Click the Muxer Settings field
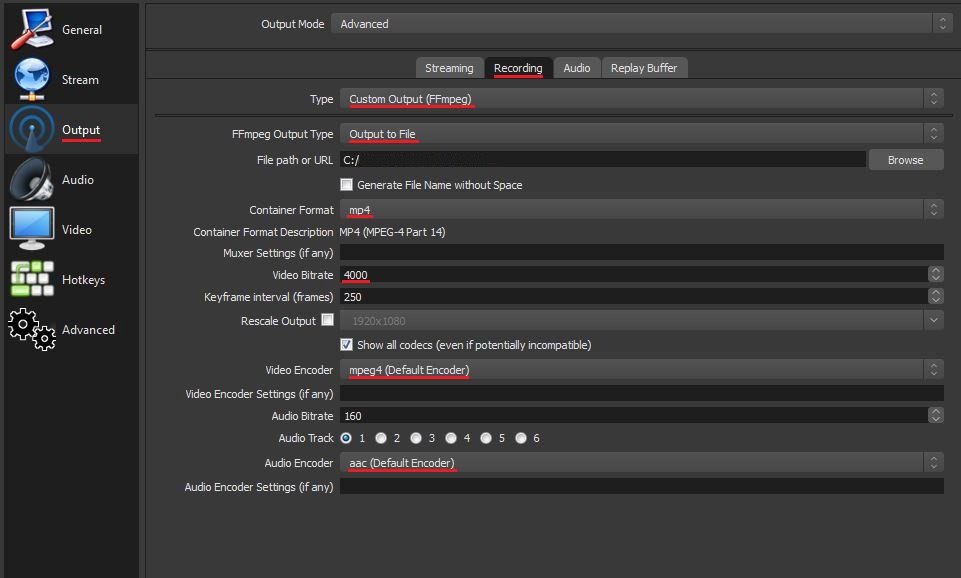Viewport: 961px width, 578px height. point(642,253)
